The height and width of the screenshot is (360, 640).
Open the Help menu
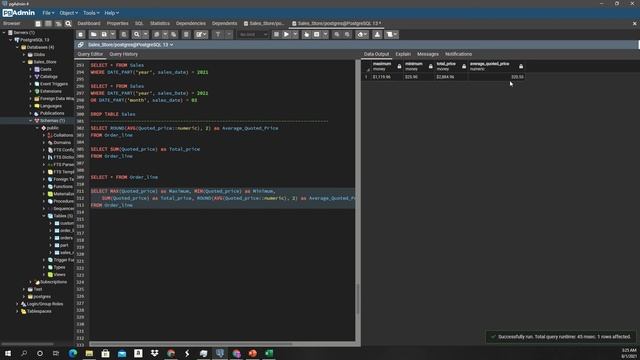coord(111,13)
